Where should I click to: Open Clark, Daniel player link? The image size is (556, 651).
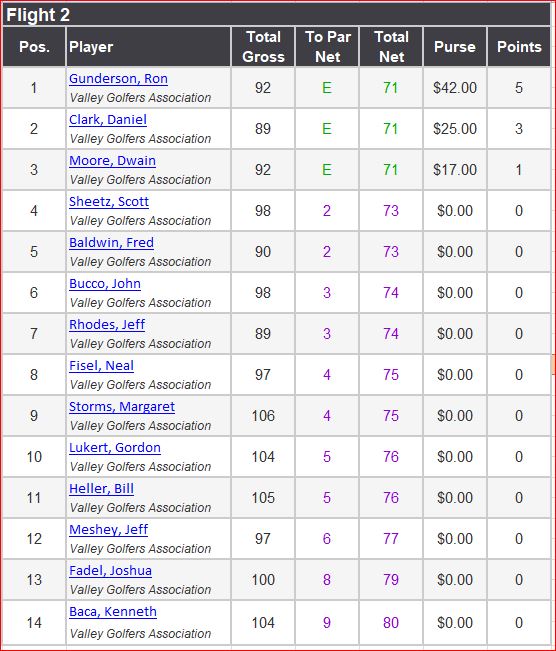tap(108, 120)
